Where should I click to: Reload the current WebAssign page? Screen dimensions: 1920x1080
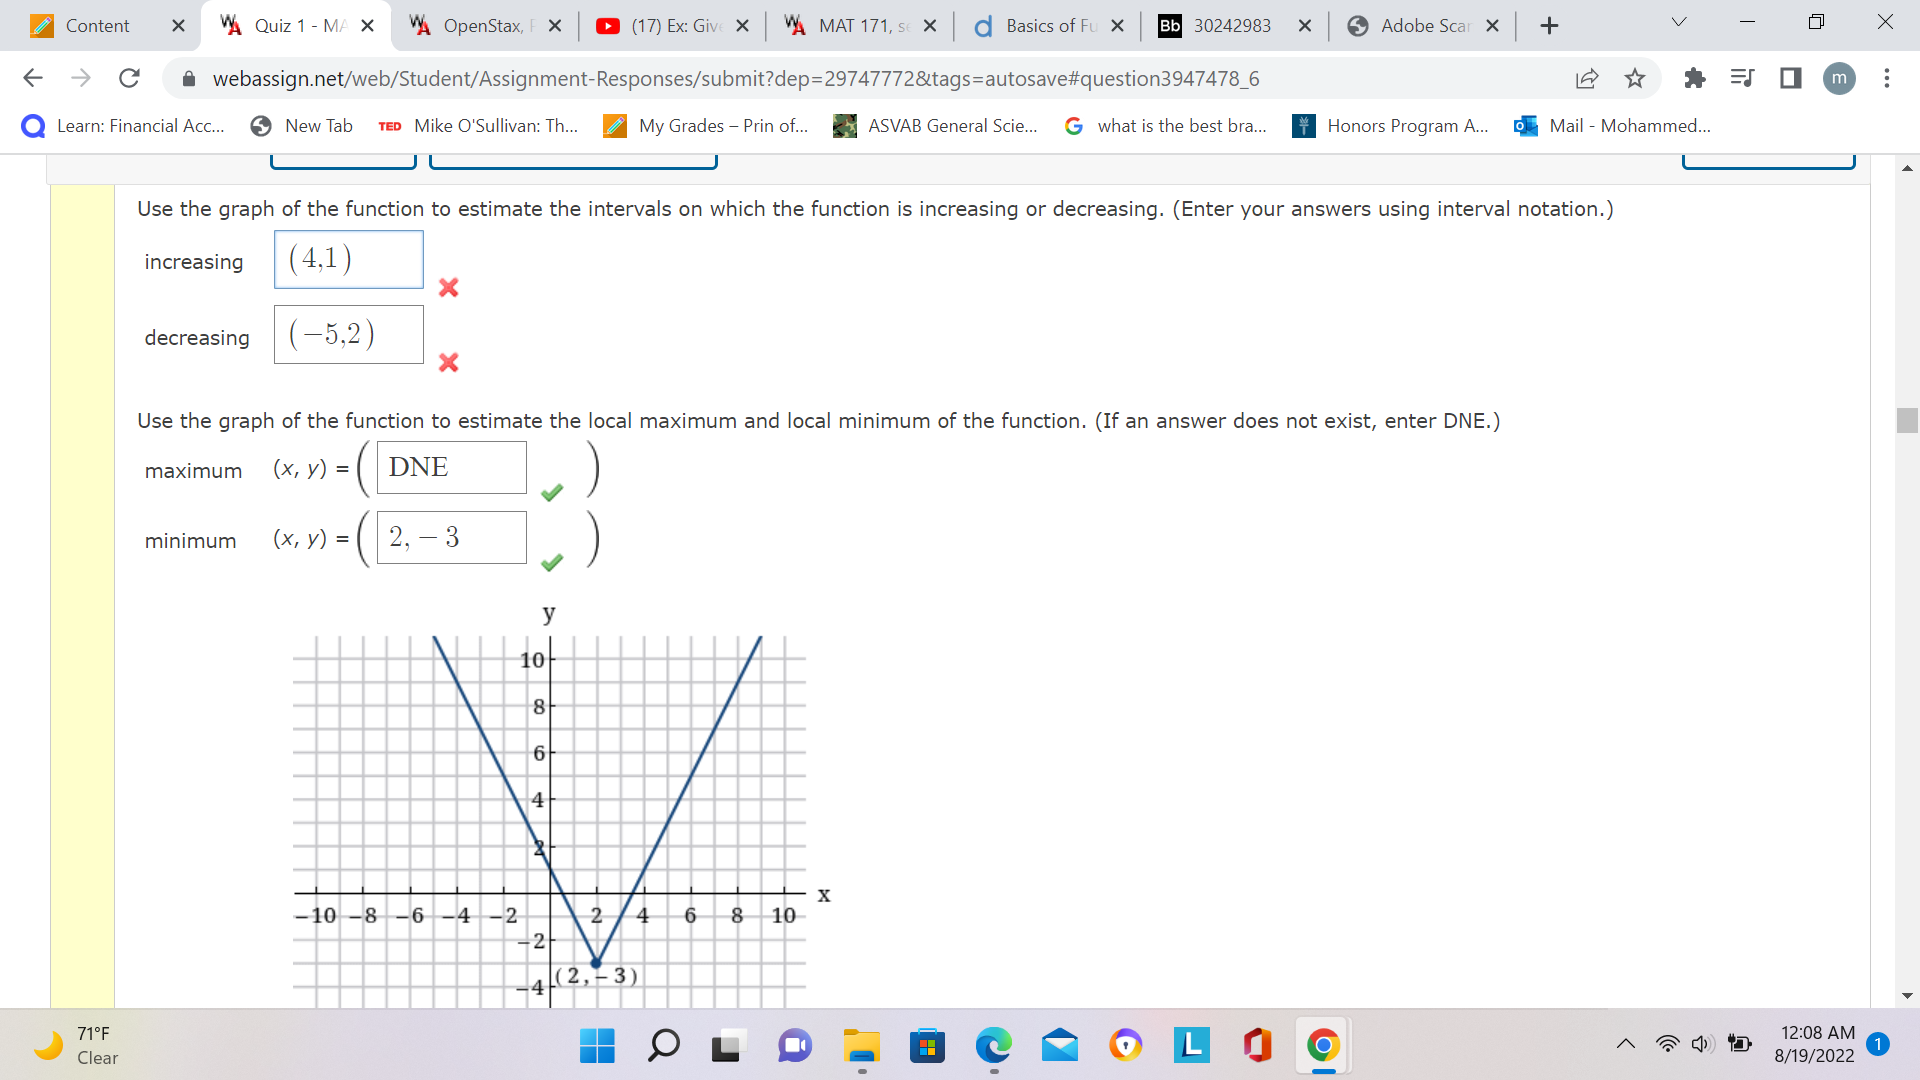(129, 78)
